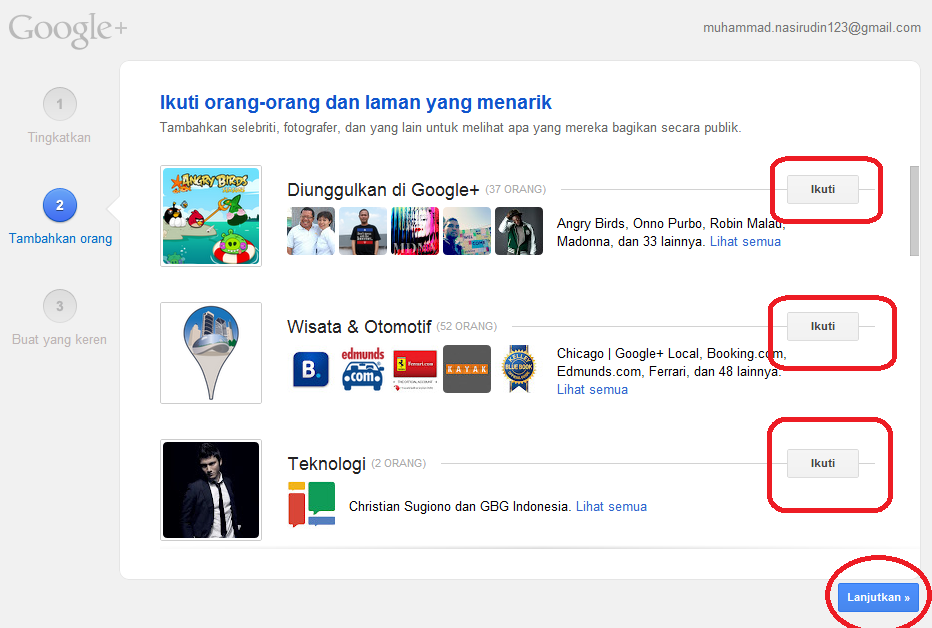Image resolution: width=932 pixels, height=628 pixels.
Task: Select the Edmunds.com car logo icon
Action: pyautogui.click(x=363, y=370)
